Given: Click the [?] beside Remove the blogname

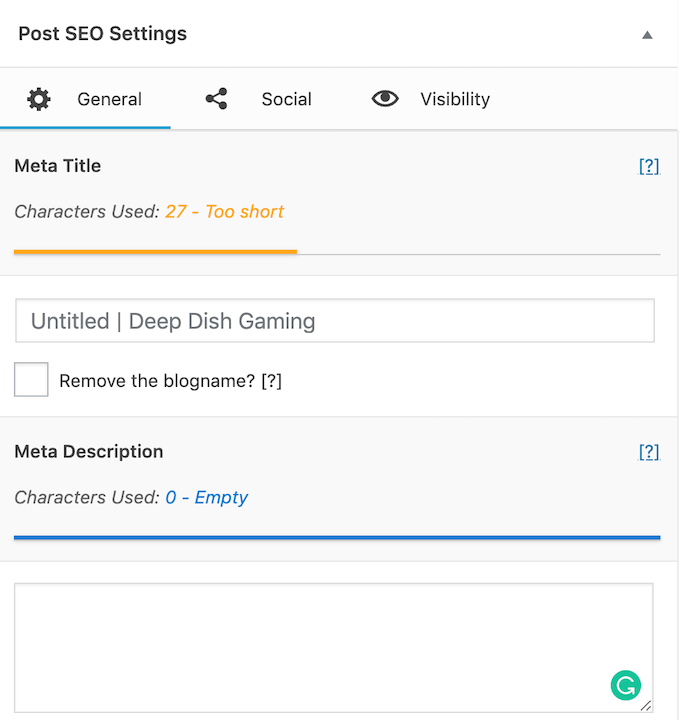Looking at the screenshot, I should pos(271,381).
